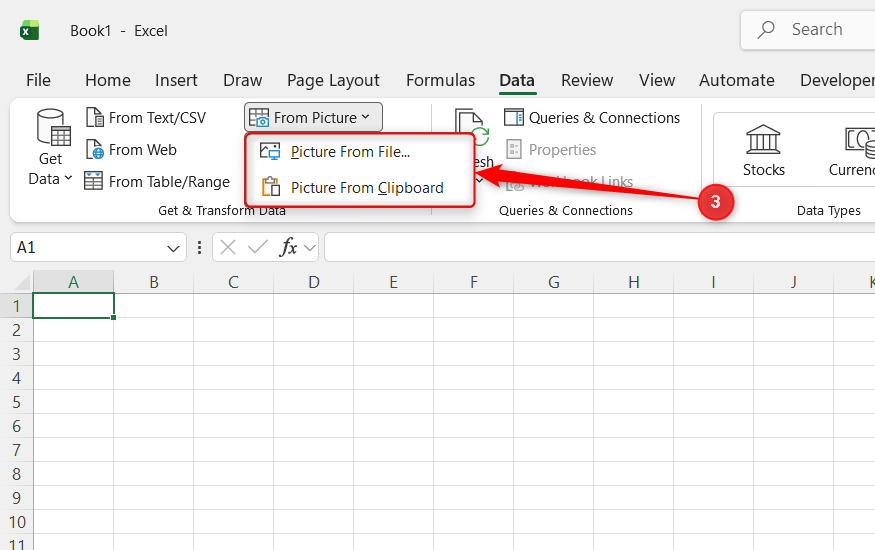This screenshot has height=550, width=875.
Task: Open the File tab
Action: (x=39, y=80)
